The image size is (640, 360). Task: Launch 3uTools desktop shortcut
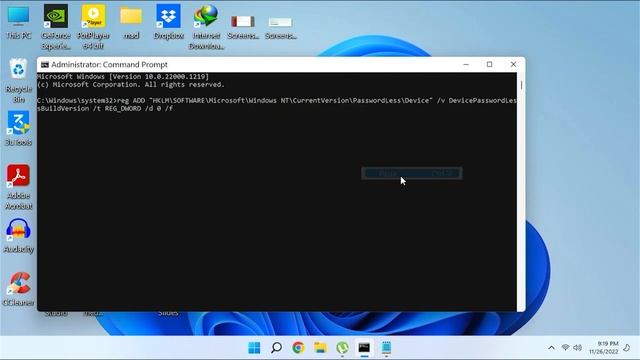pos(18,129)
